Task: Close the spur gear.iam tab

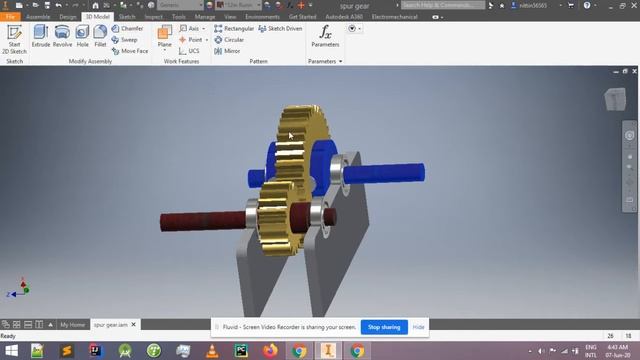Action: coord(133,324)
